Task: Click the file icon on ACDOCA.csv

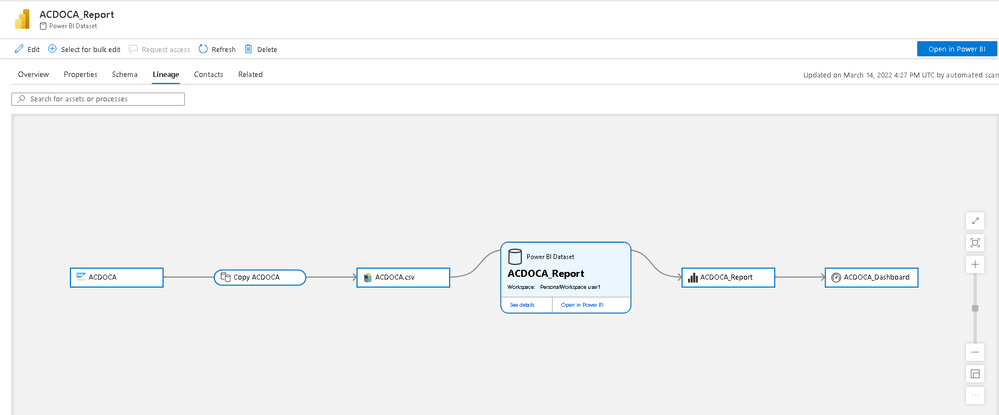Action: (368, 277)
